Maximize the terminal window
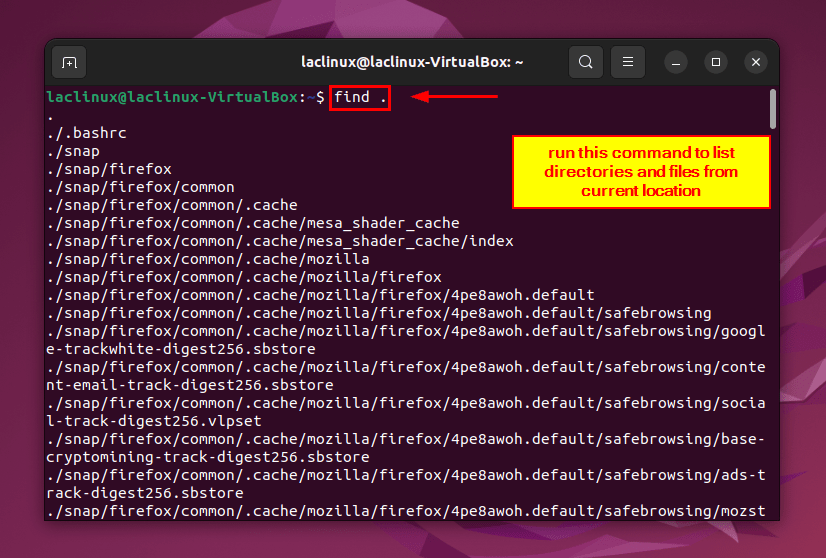826x558 pixels. point(716,62)
